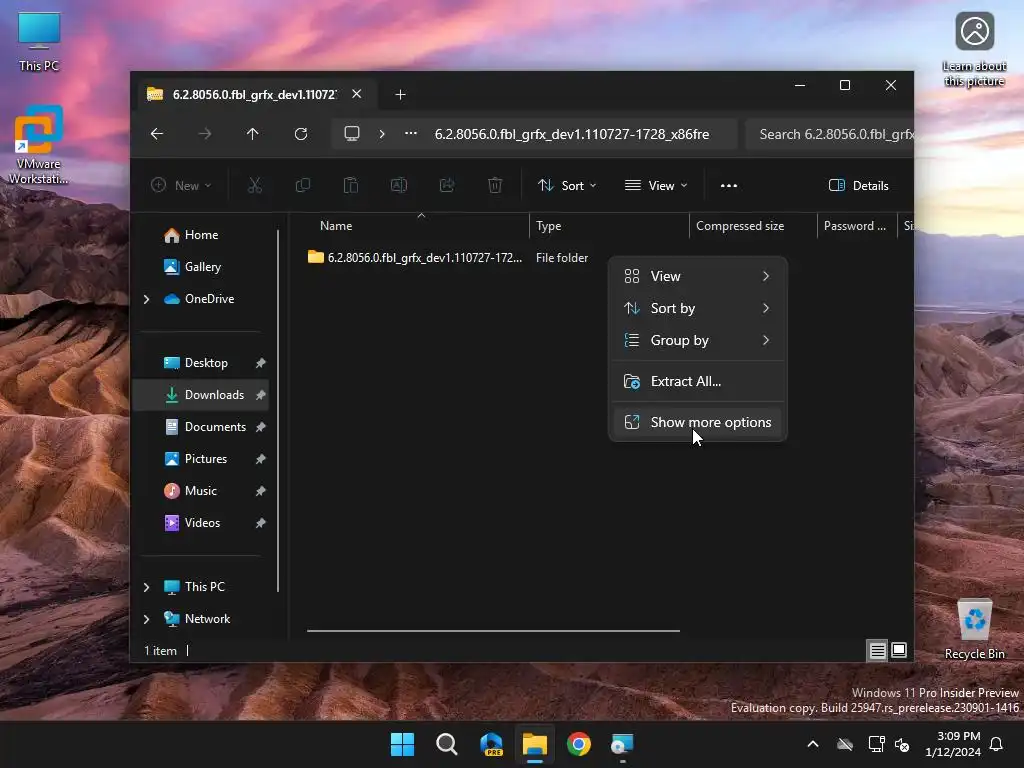Open Group by submenu in context menu
Viewport: 1024px width, 768px height.
[697, 340]
